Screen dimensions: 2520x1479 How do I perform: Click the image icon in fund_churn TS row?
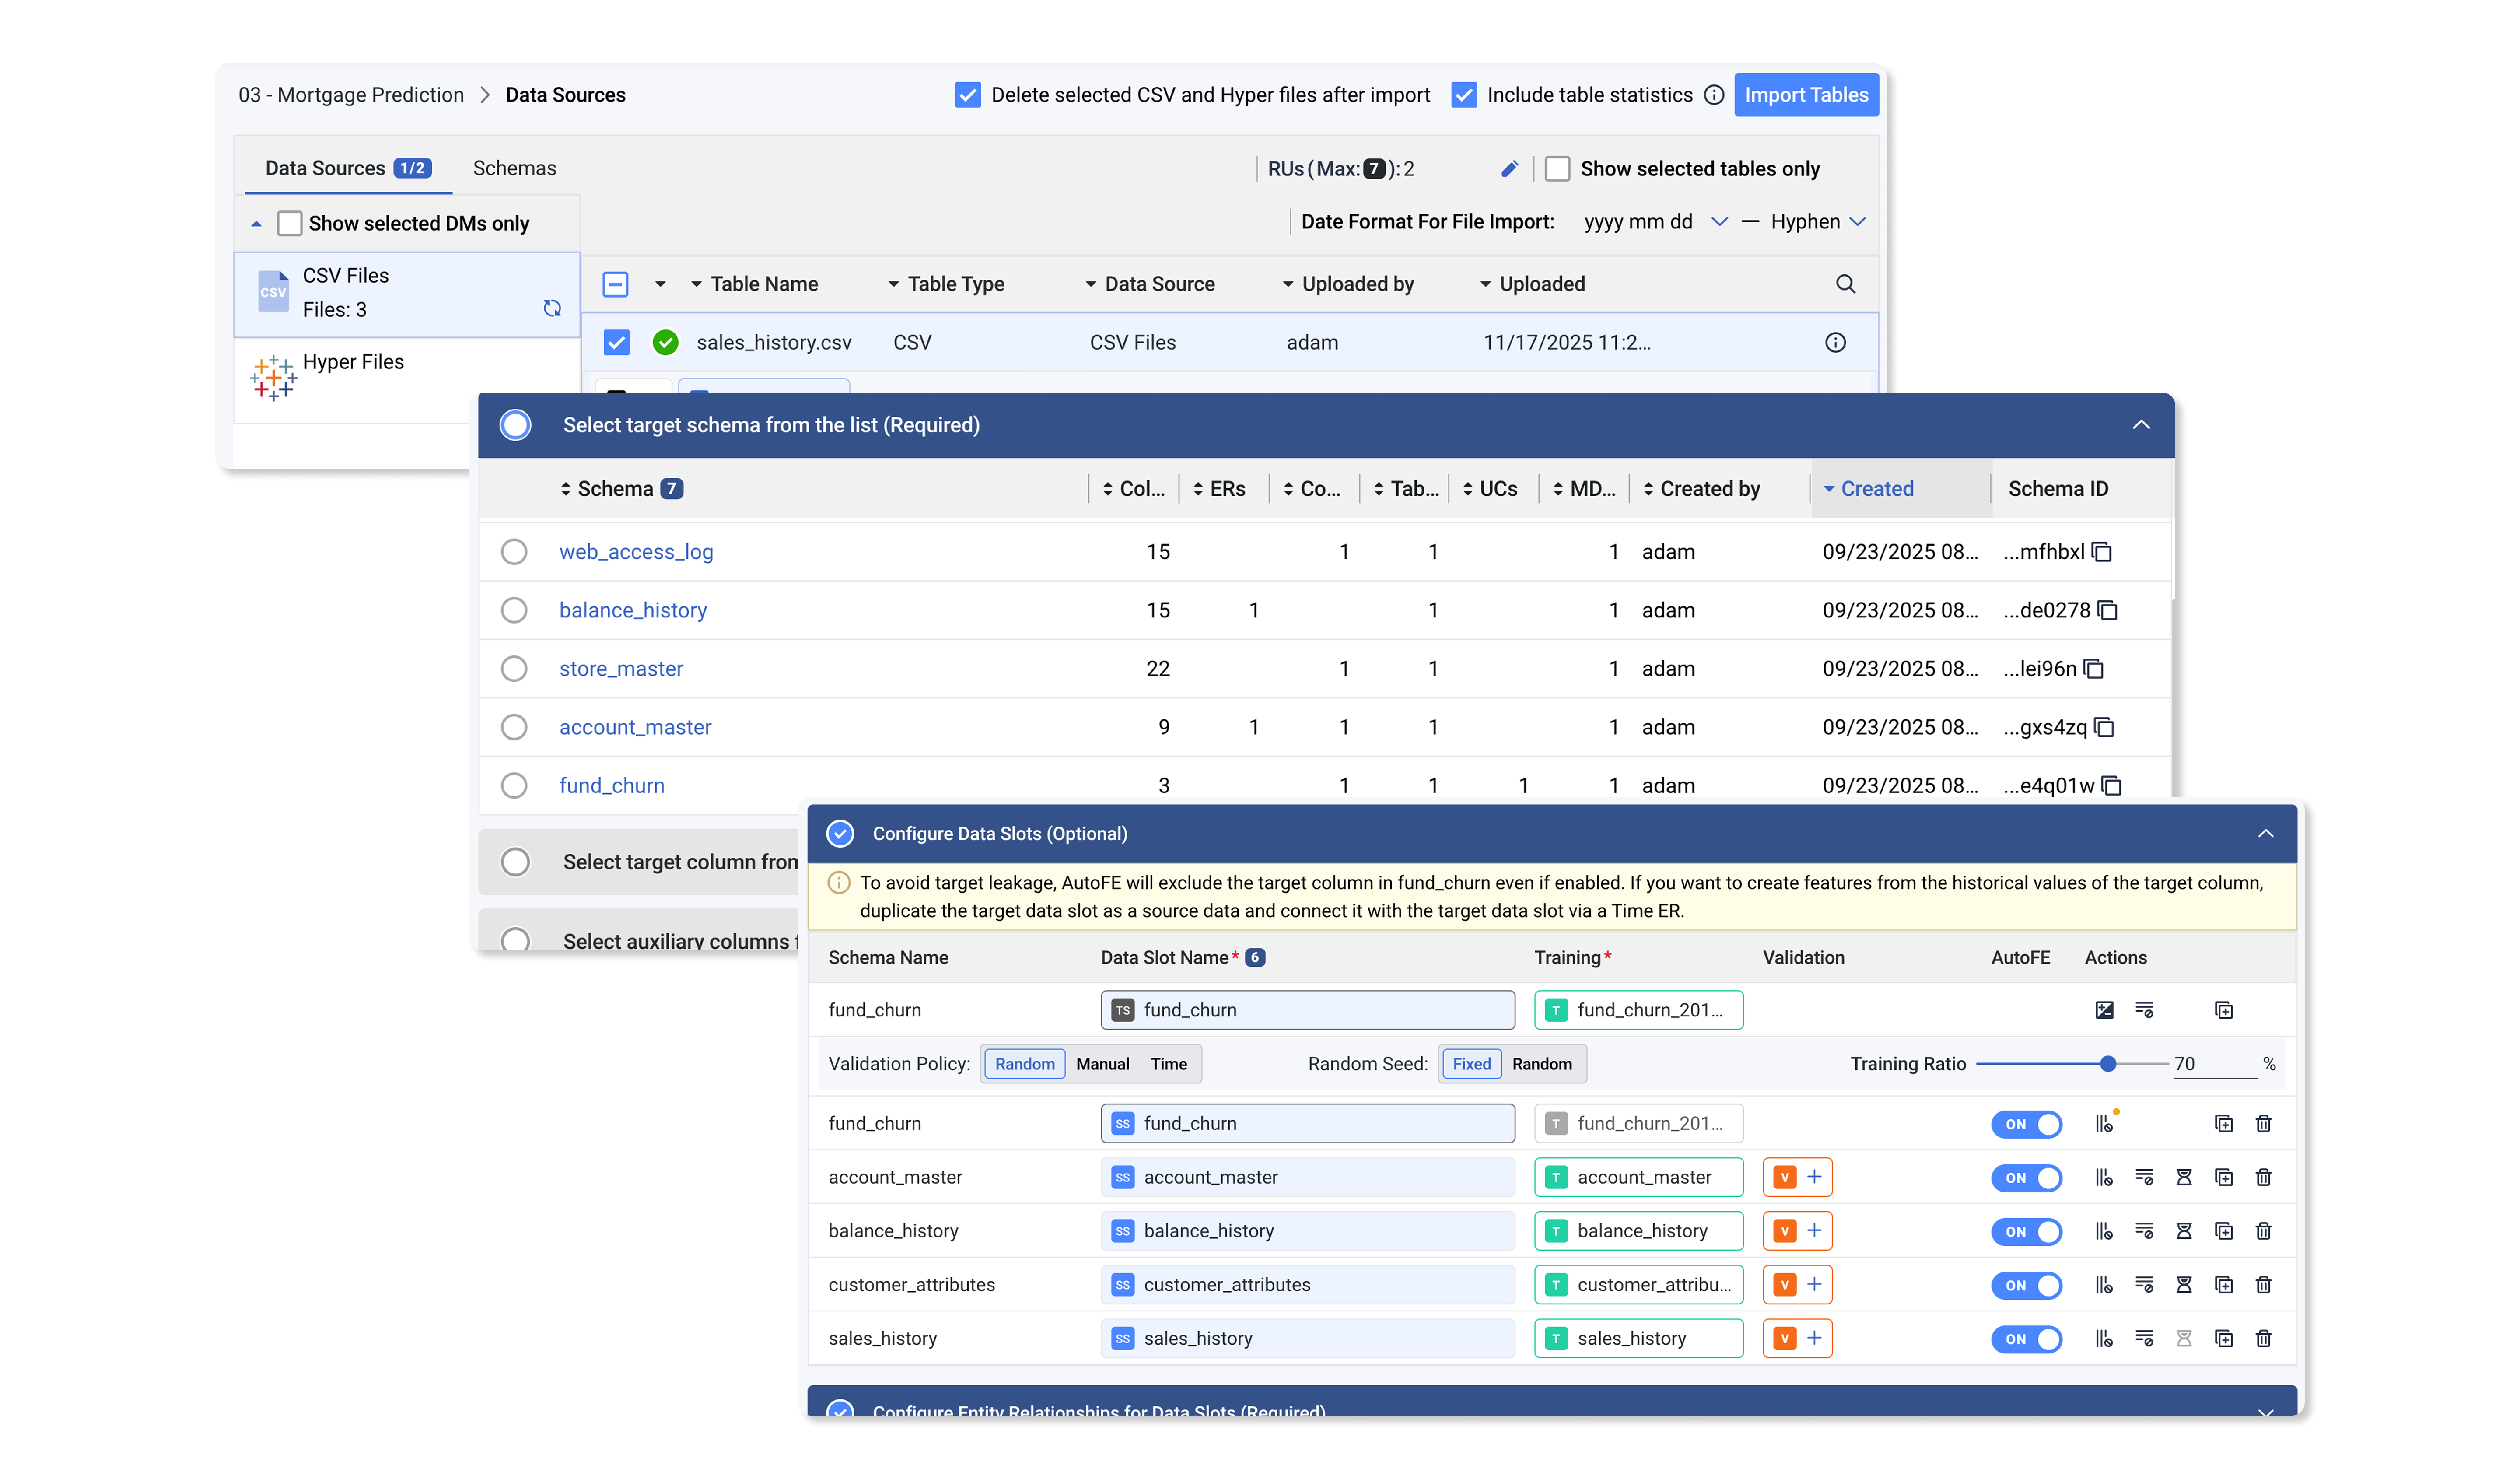point(2104,1010)
